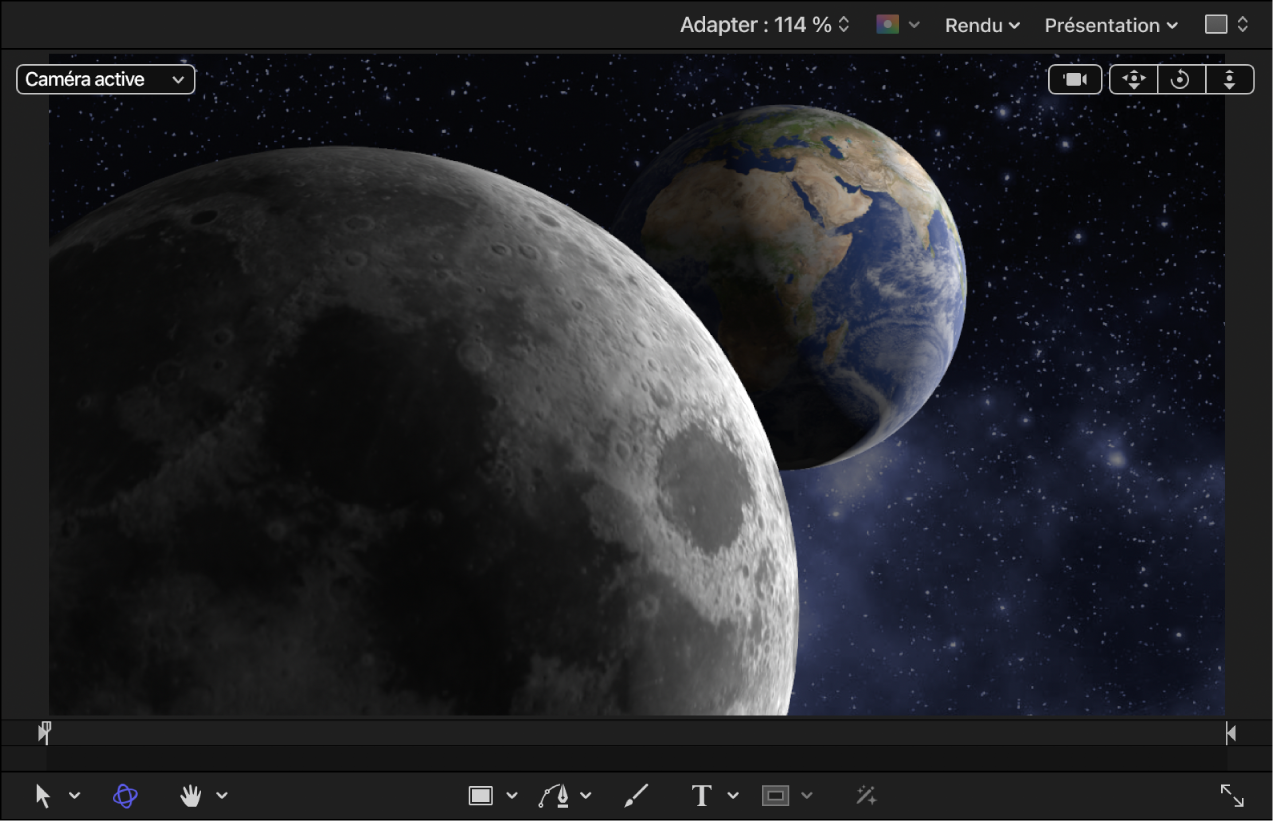This screenshot has height=822, width=1274.
Task: Open the Caméra active dropdown
Action: click(x=105, y=79)
